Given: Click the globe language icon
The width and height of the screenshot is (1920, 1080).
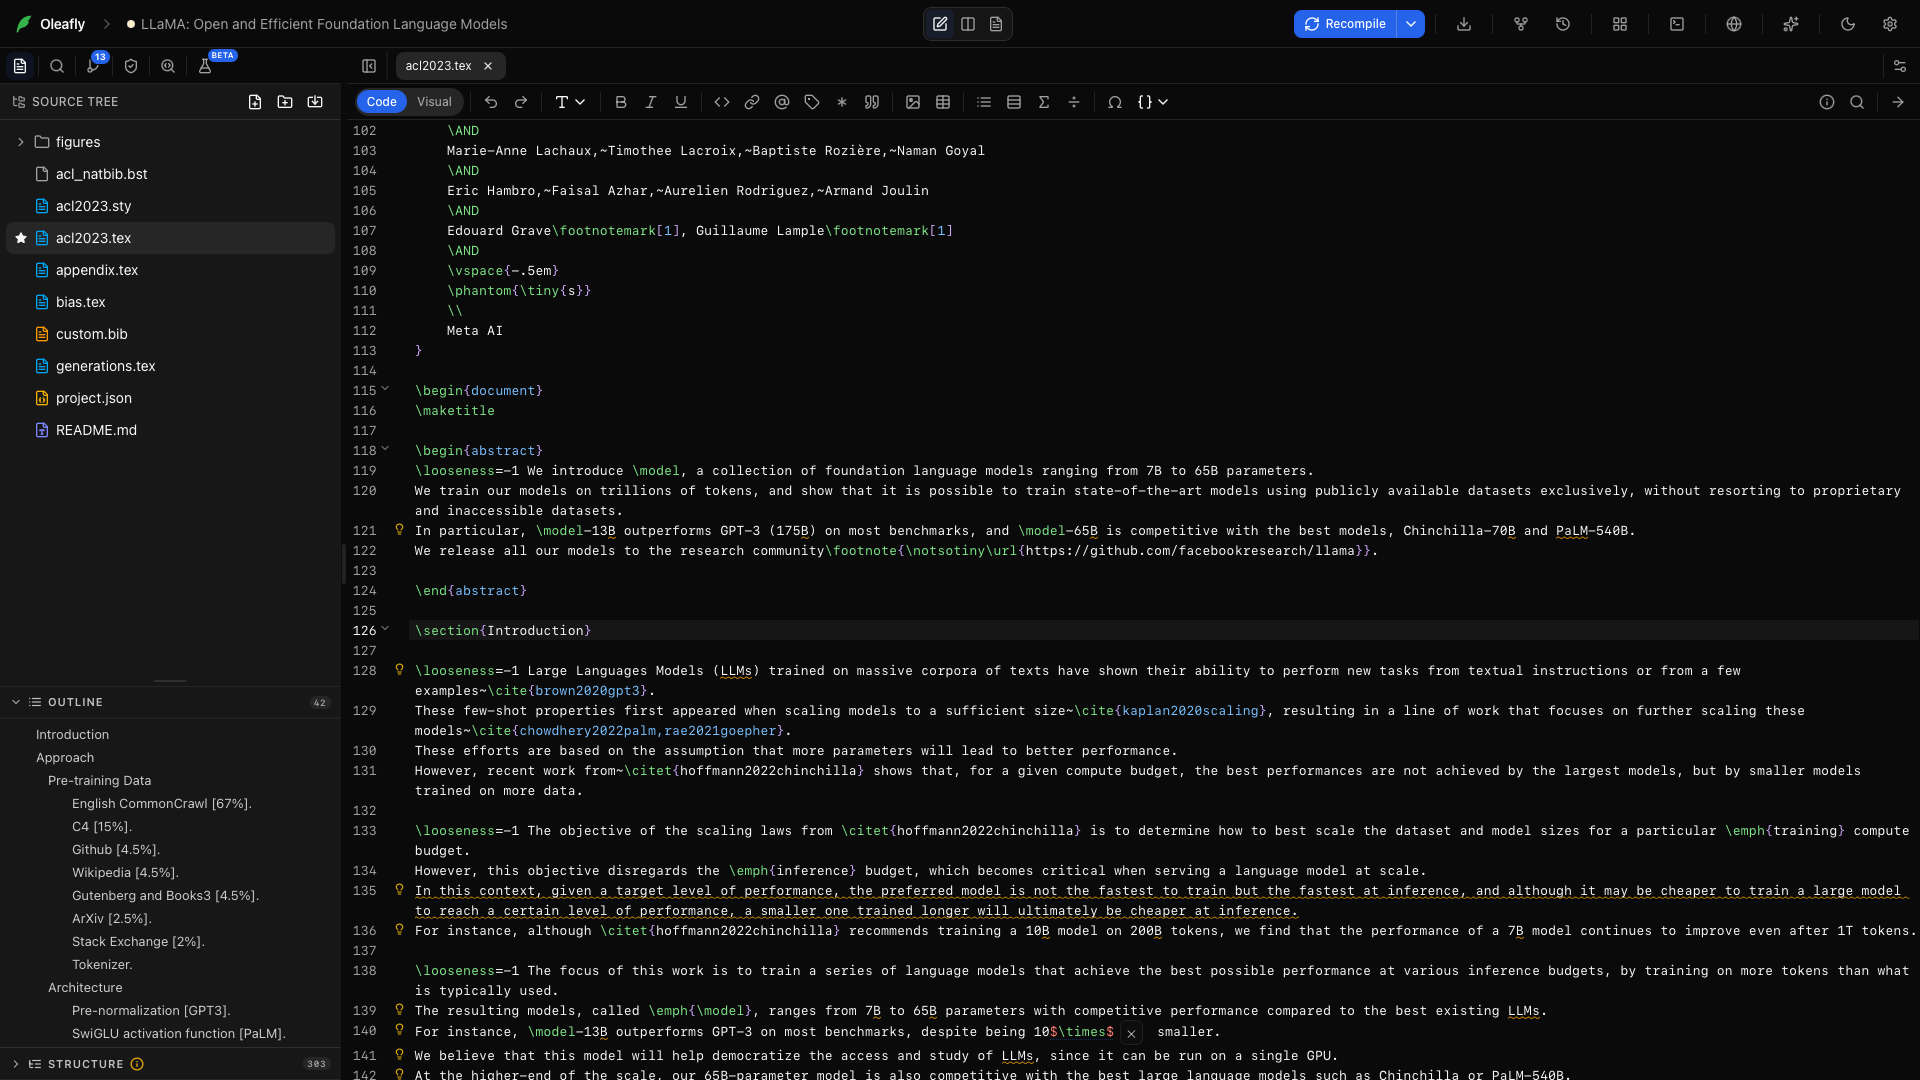Looking at the screenshot, I should coord(1734,24).
